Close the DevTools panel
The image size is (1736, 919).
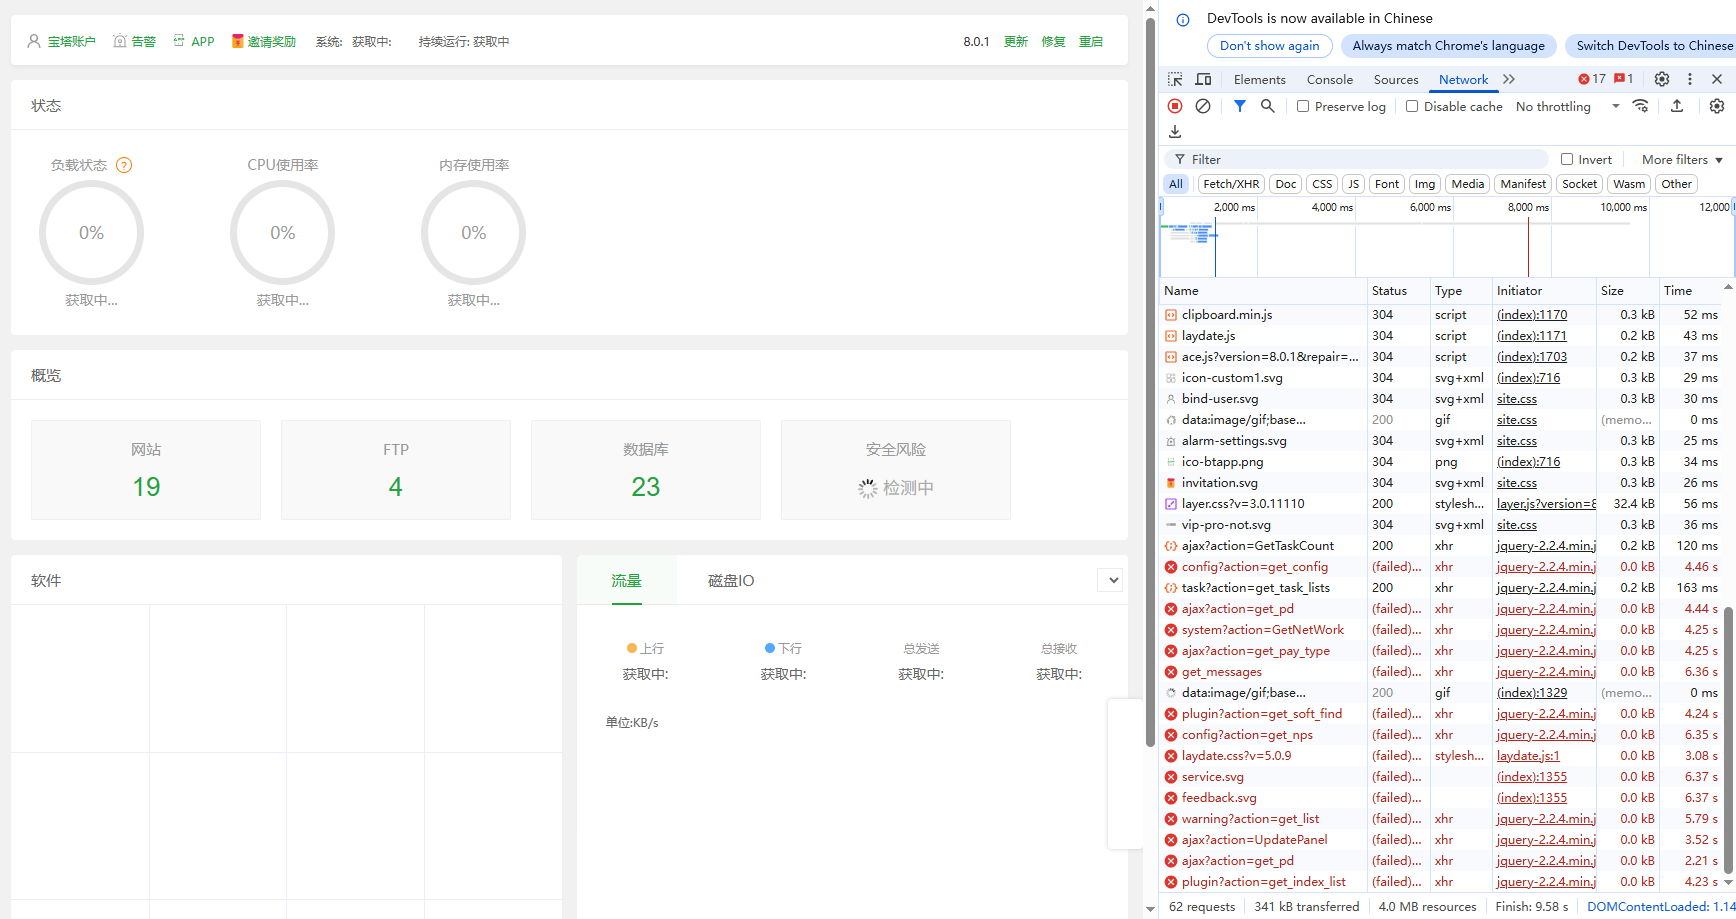[1717, 79]
